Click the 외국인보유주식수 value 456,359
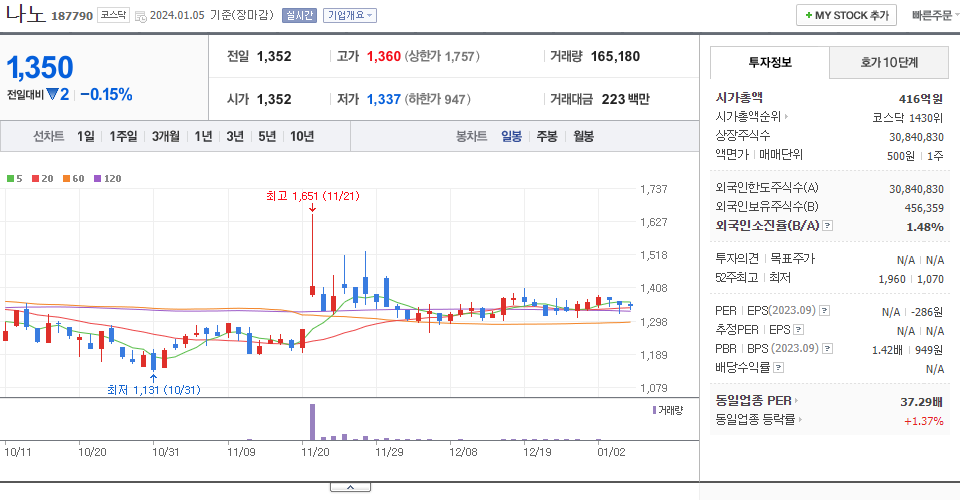 [924, 208]
